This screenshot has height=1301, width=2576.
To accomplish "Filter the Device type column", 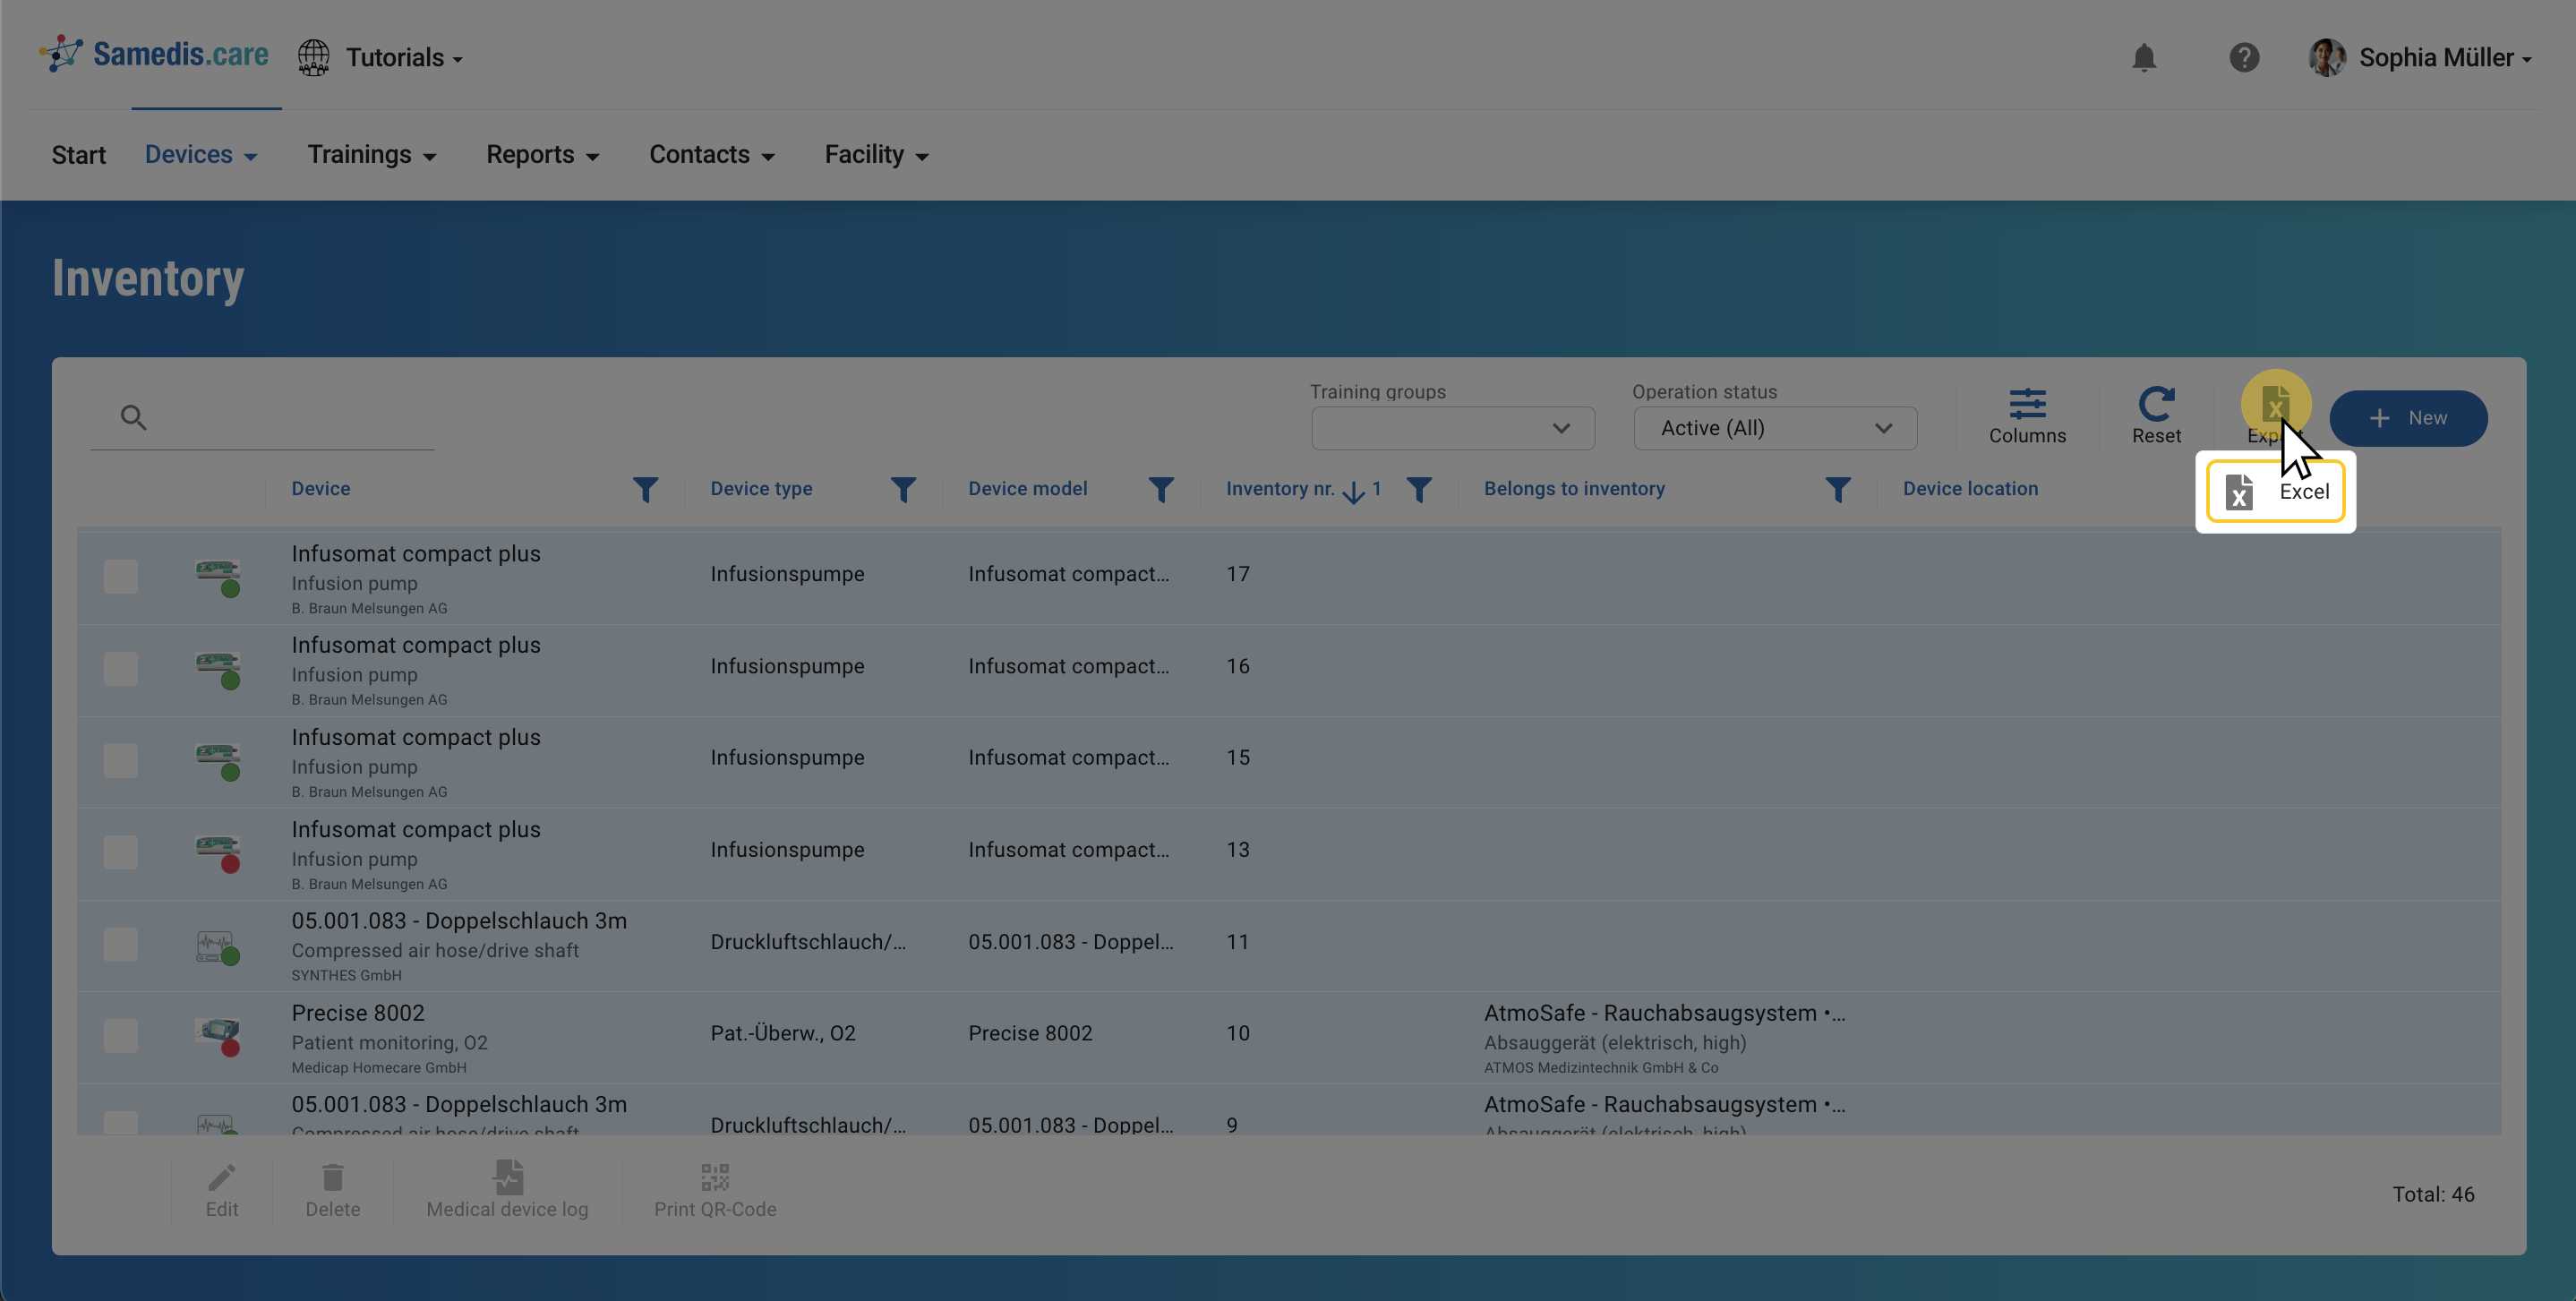I will point(903,490).
